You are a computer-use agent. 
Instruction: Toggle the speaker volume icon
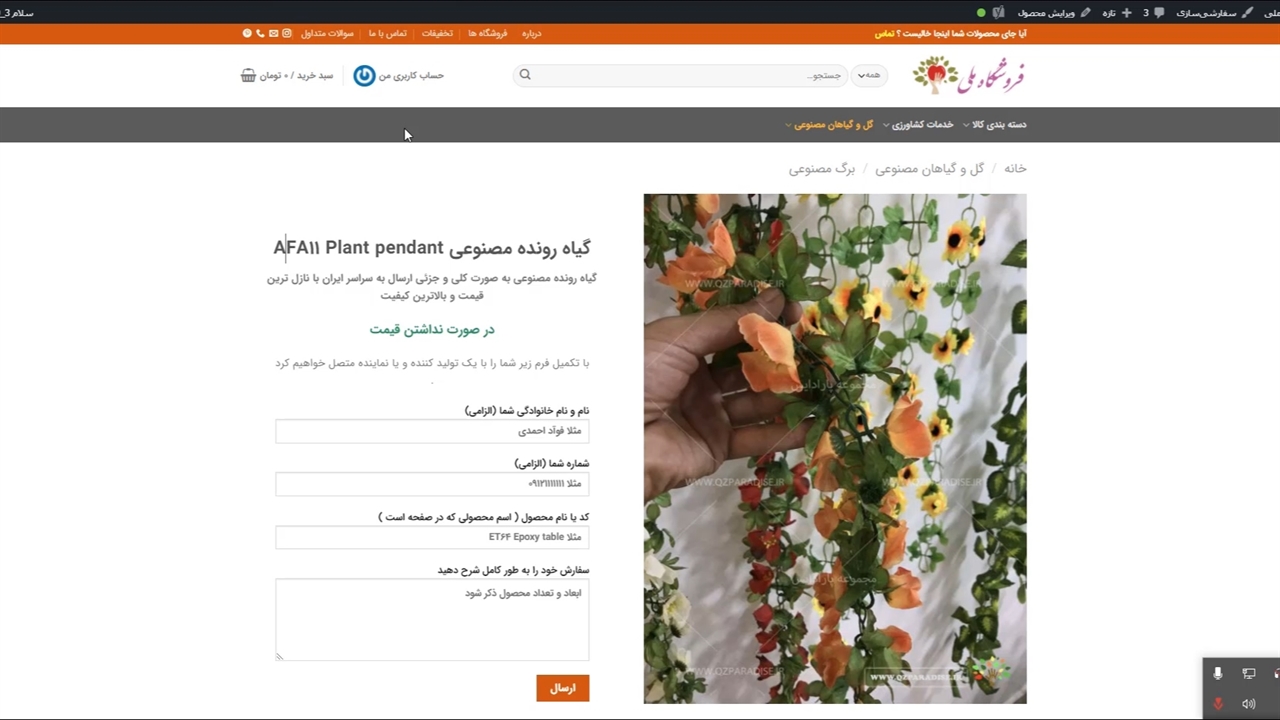pos(1248,704)
